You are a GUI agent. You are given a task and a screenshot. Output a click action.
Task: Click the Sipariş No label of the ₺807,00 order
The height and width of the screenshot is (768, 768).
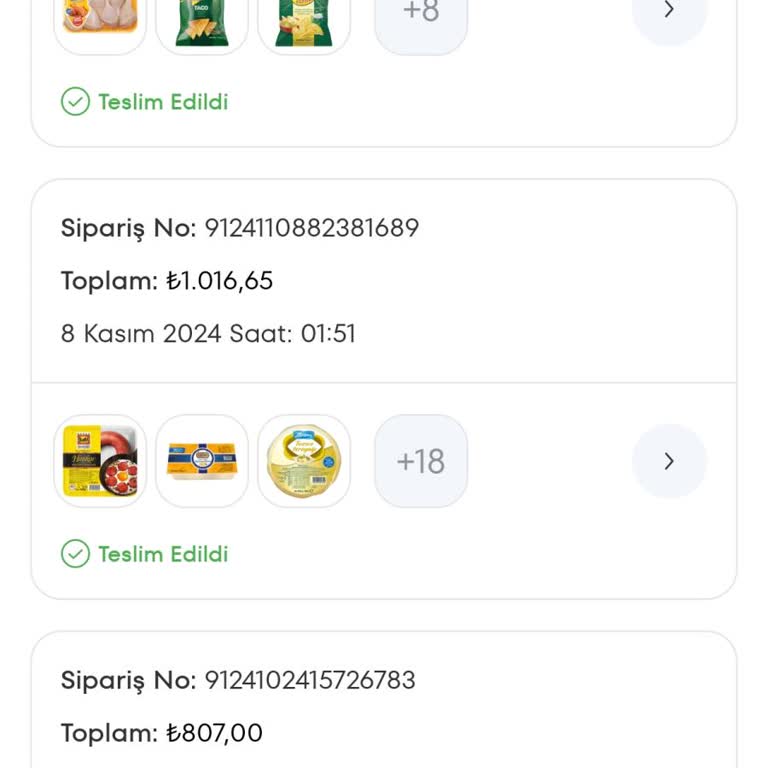128,680
